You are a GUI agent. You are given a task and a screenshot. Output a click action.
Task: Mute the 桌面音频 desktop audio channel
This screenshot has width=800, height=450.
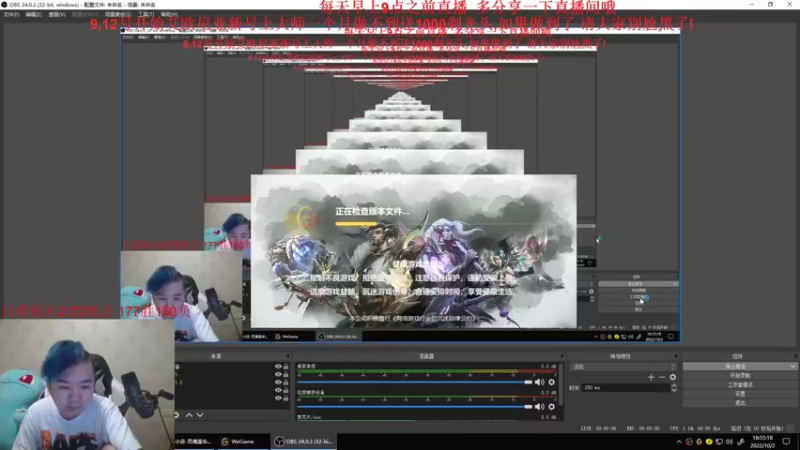pos(539,382)
